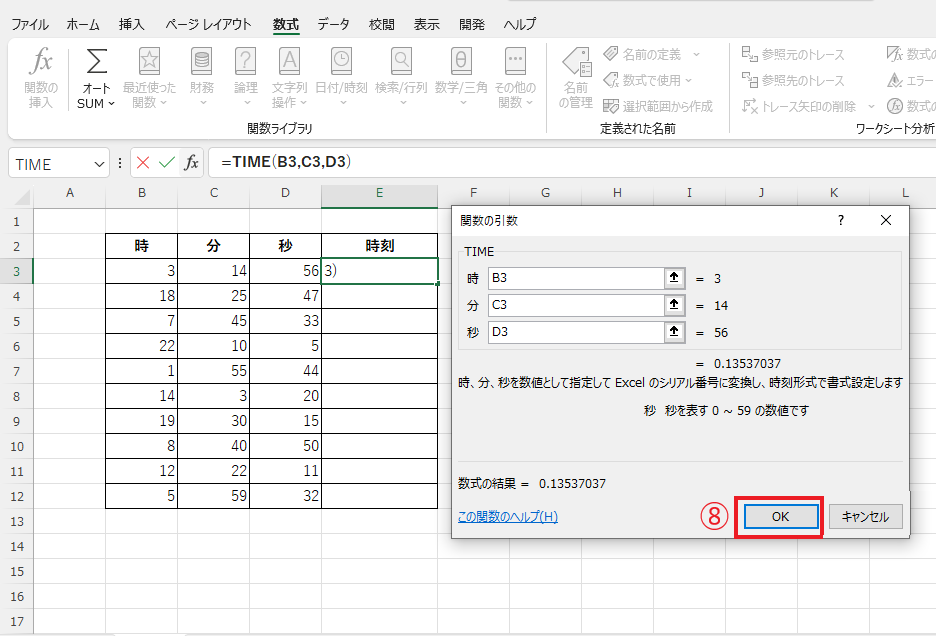Expand Remove Arrows dropdown arrow
The height and width of the screenshot is (636, 936).
tap(871, 106)
